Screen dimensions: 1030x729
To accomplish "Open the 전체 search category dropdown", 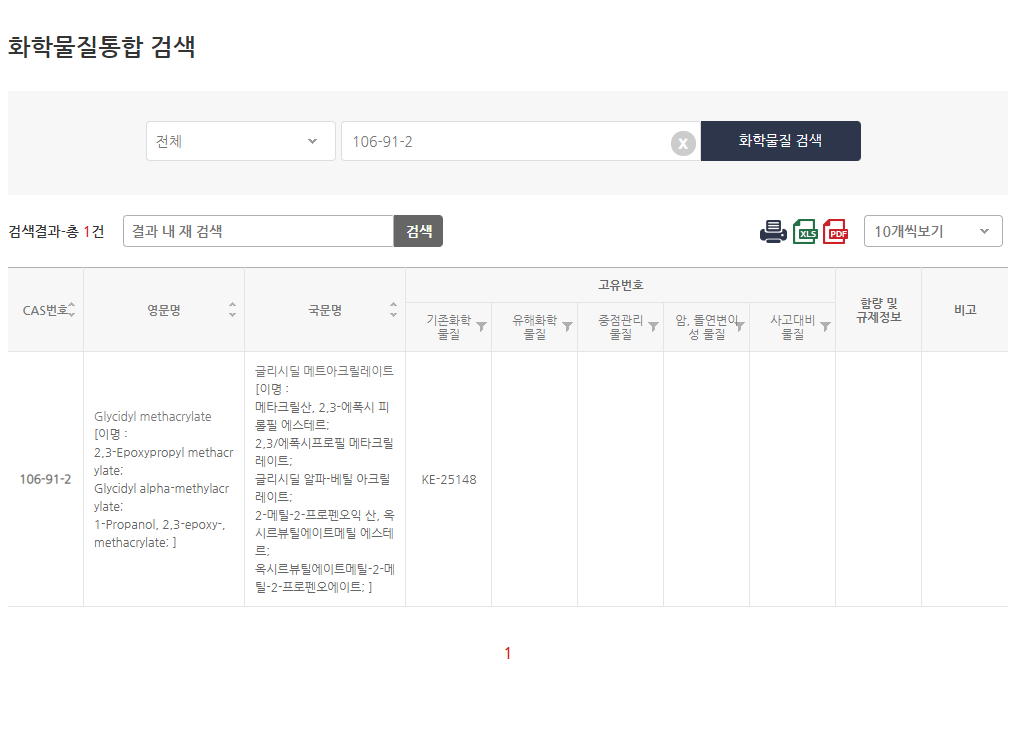I will click(x=240, y=141).
